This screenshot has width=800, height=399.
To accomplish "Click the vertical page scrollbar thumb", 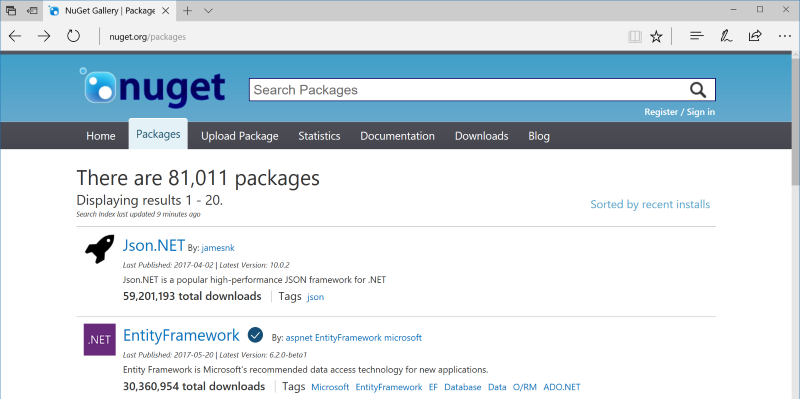I will tap(795, 122).
